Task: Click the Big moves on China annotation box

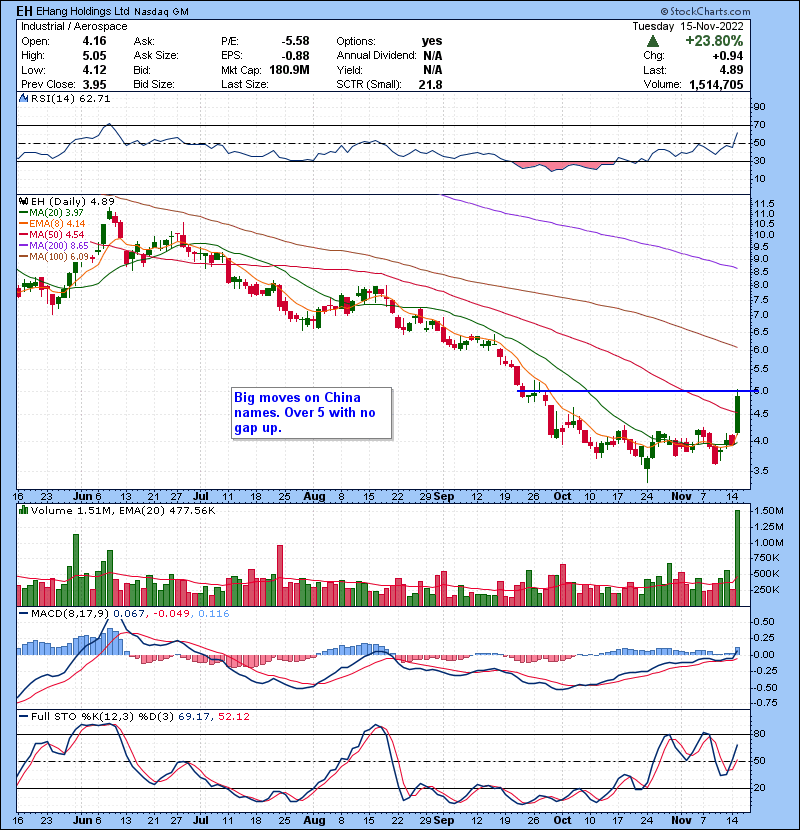Action: (312, 413)
